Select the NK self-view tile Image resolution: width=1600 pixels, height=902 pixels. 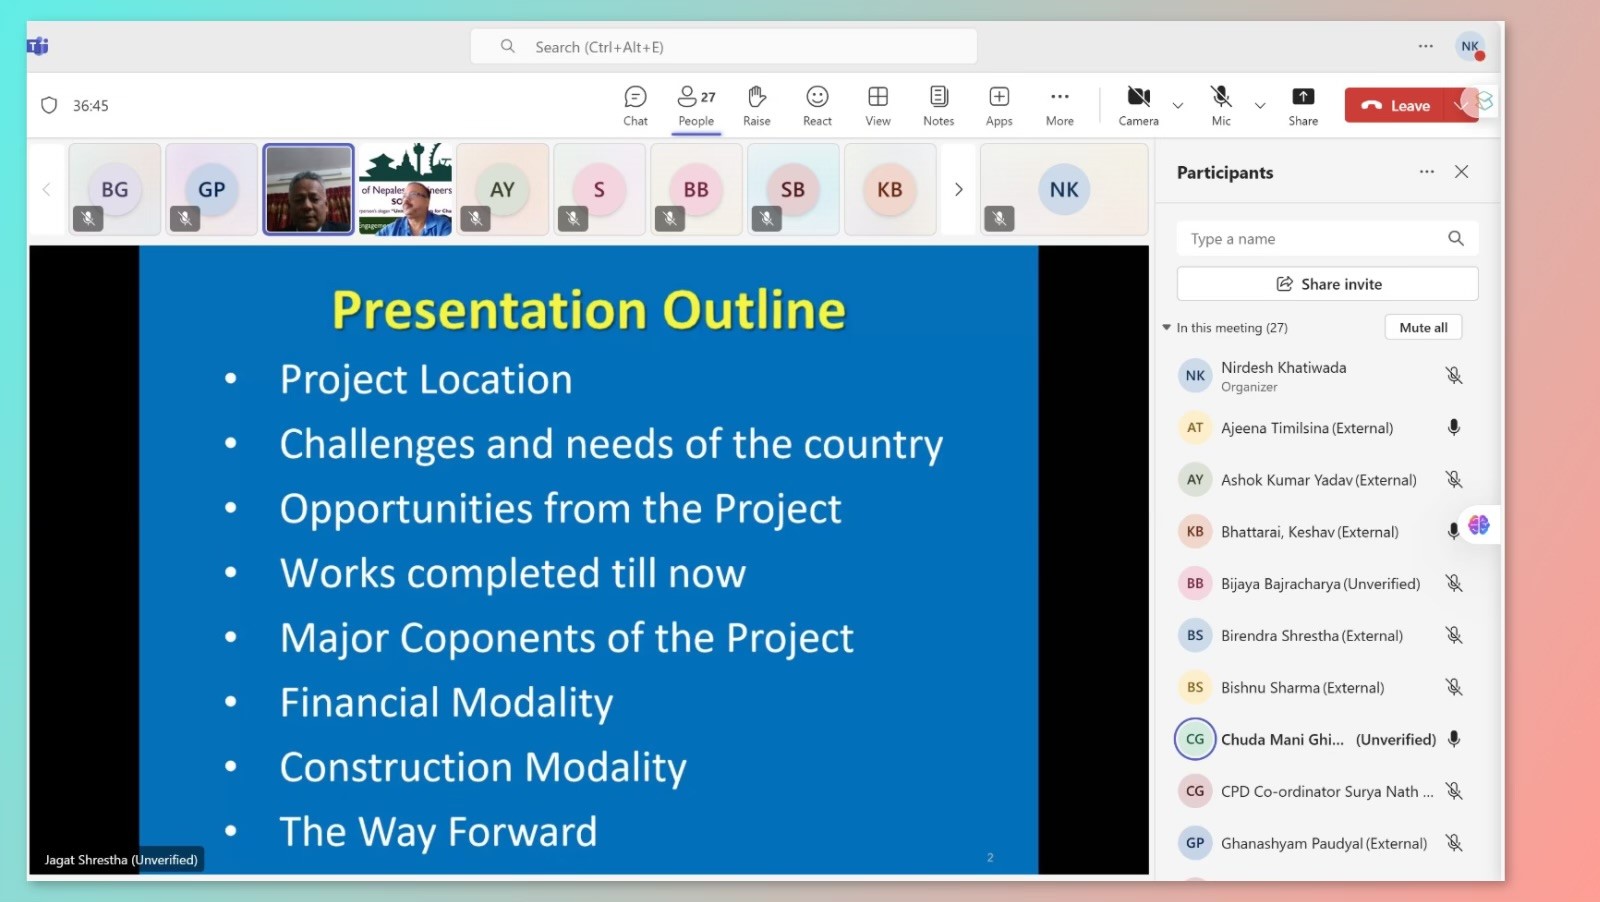1064,189
